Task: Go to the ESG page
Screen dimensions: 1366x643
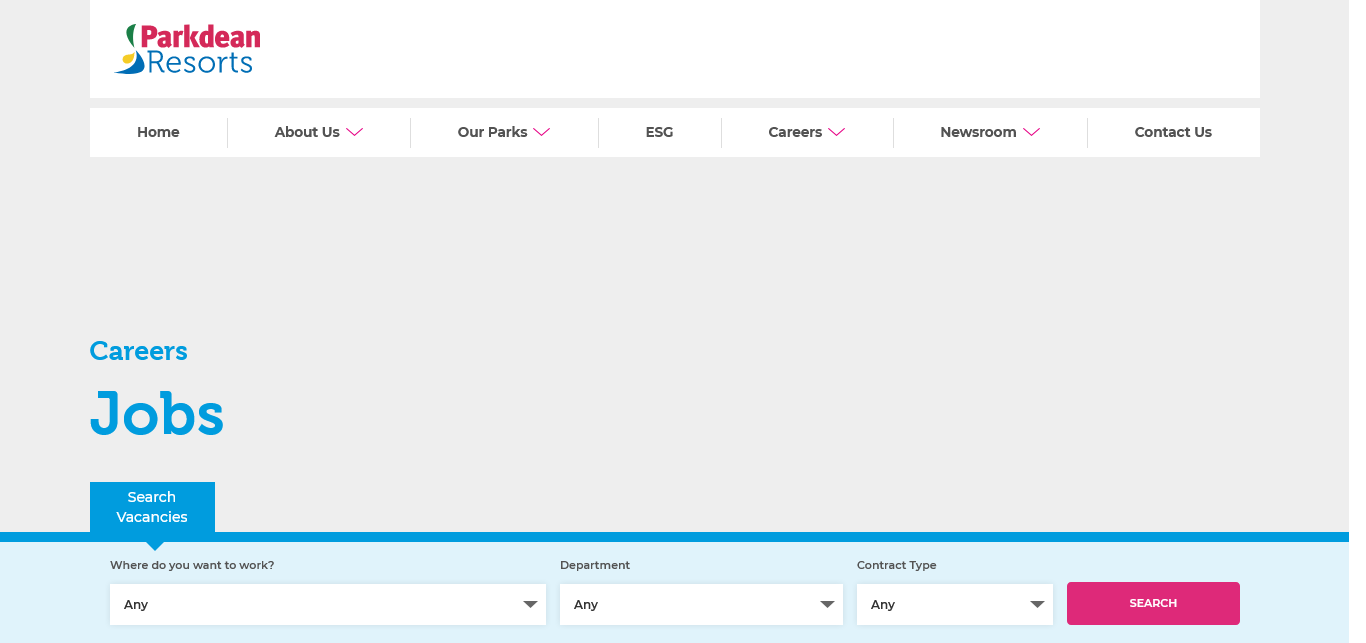Action: tap(659, 132)
